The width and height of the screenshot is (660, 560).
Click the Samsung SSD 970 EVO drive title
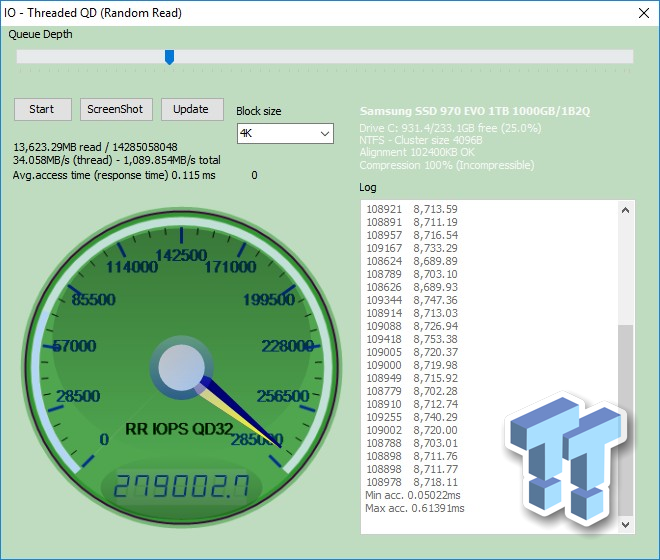475,111
